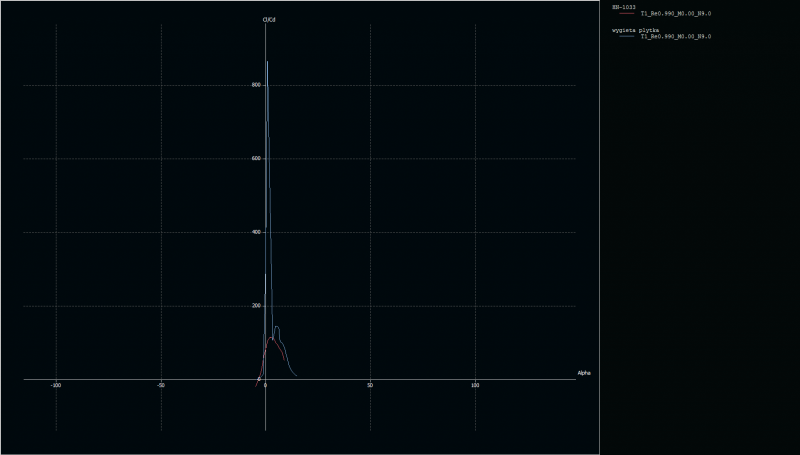
Task: Click the HN-1033 foil name in legend
Action: 622,7
